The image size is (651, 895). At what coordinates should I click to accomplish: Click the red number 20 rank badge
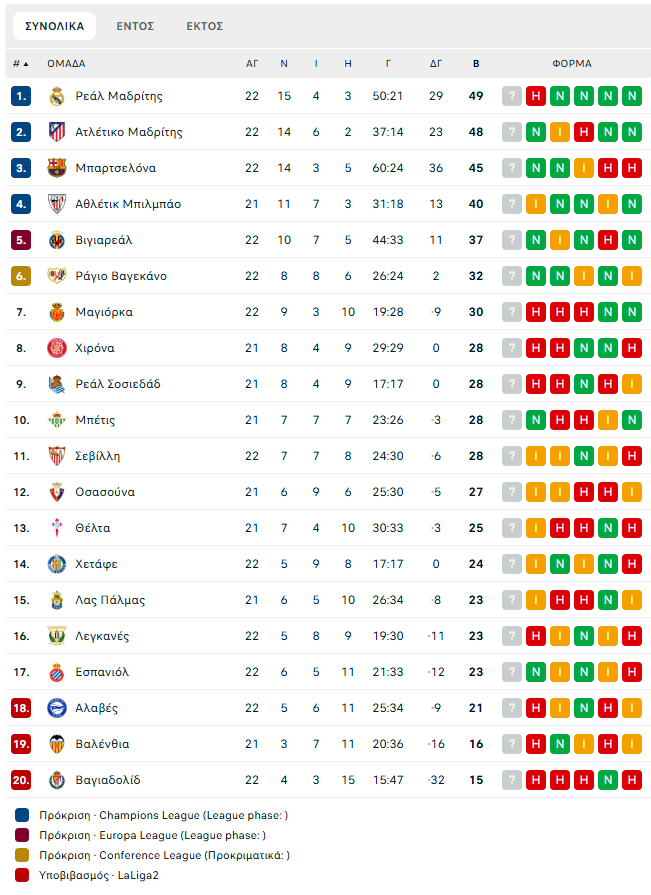click(x=22, y=780)
